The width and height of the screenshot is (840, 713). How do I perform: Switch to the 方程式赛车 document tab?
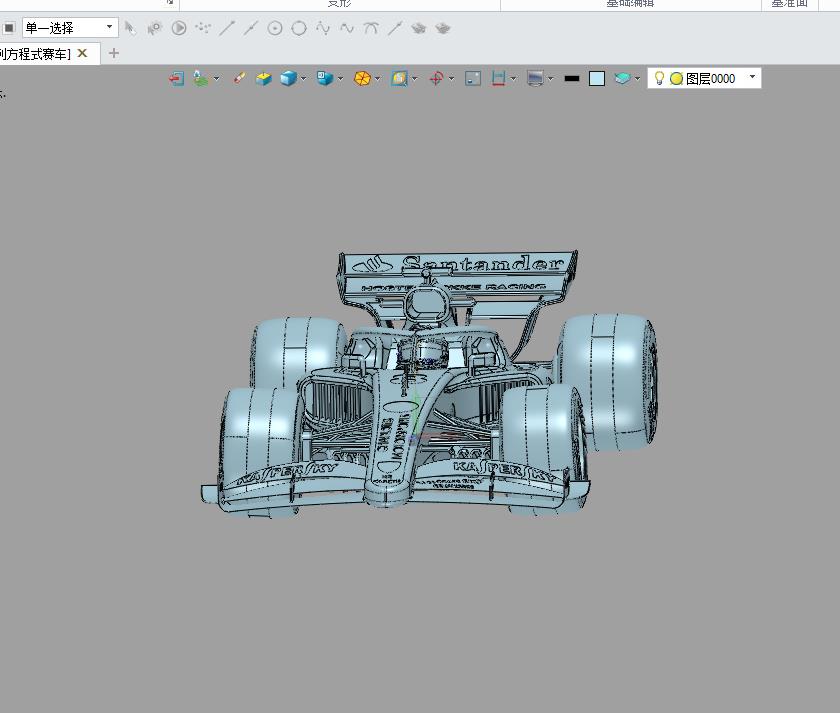point(35,53)
